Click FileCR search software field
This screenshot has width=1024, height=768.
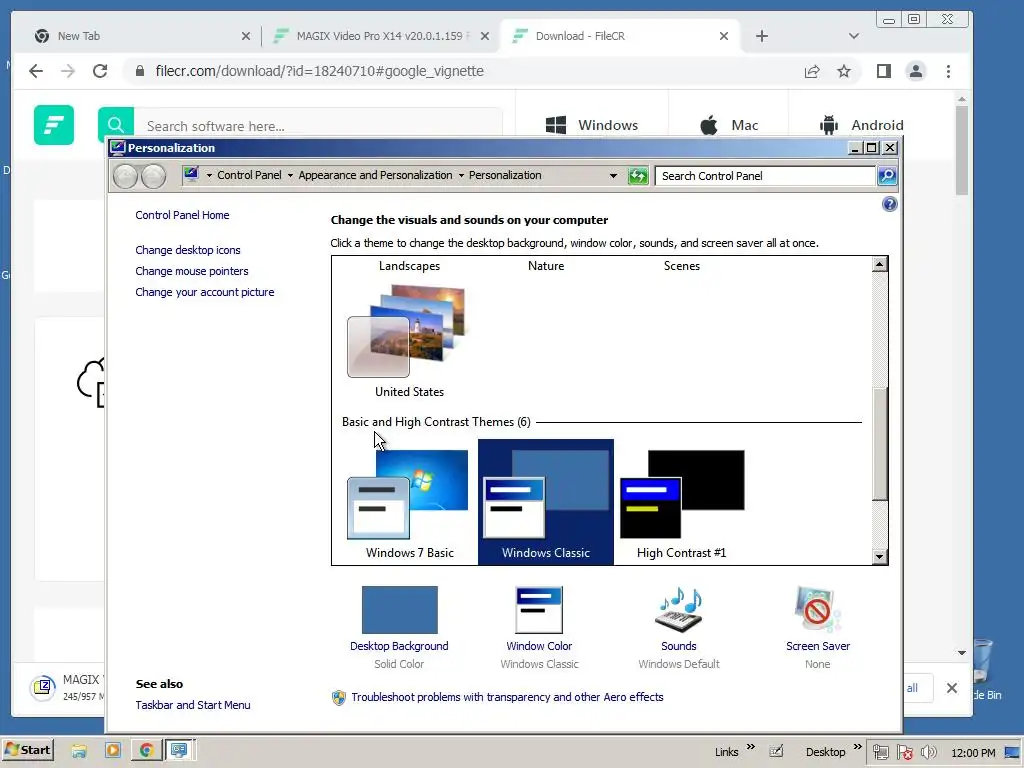(319, 125)
